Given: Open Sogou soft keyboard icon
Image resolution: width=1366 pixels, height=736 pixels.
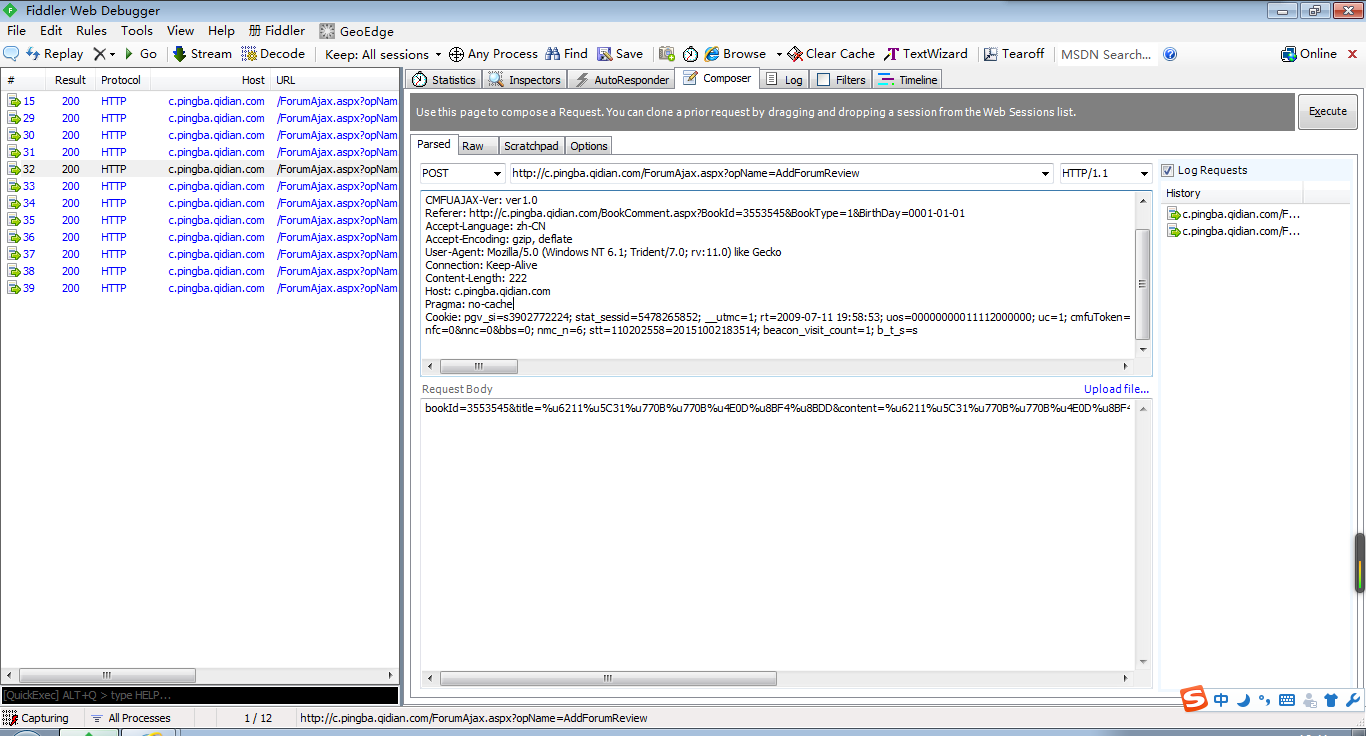Looking at the screenshot, I should [x=1287, y=700].
